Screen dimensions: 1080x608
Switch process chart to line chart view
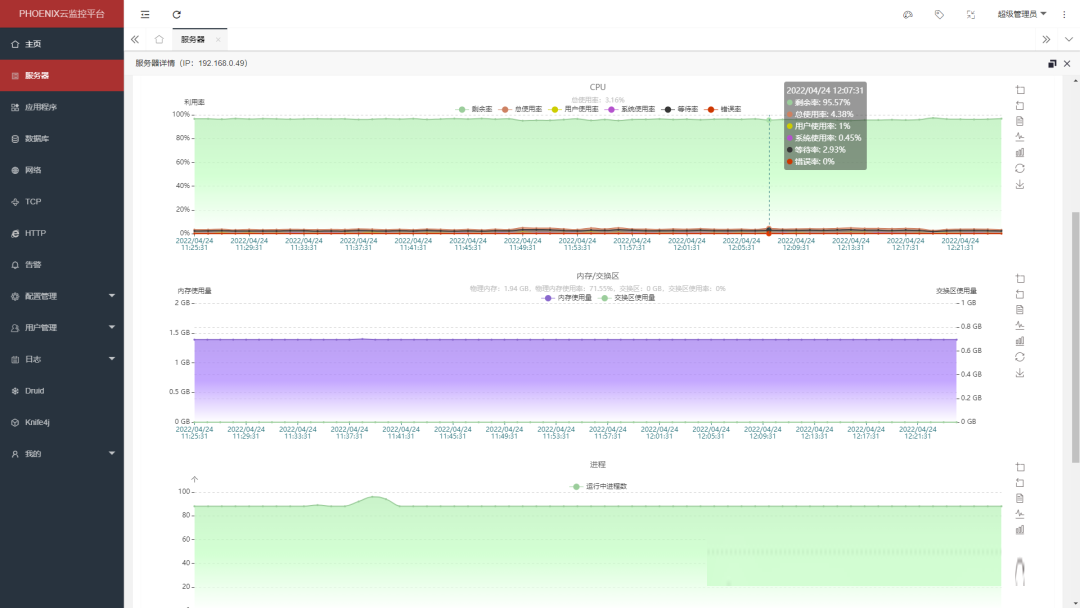(1020, 514)
